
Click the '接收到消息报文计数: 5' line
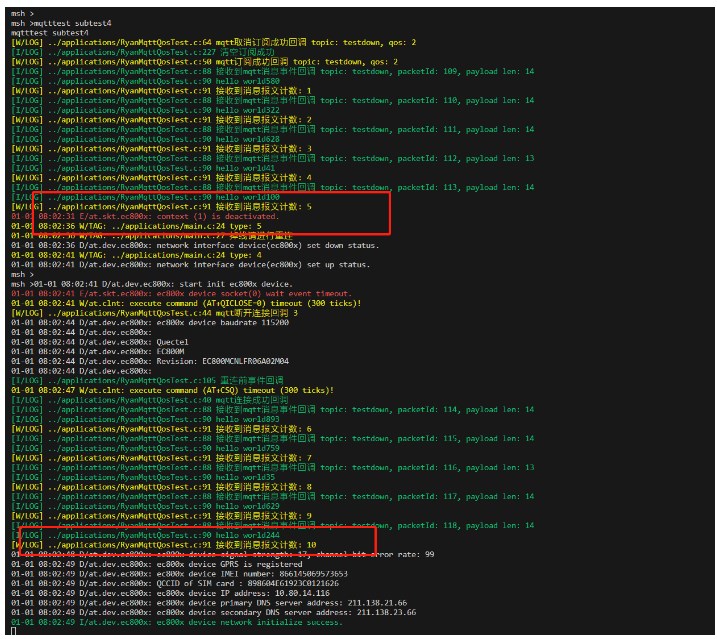point(161,207)
